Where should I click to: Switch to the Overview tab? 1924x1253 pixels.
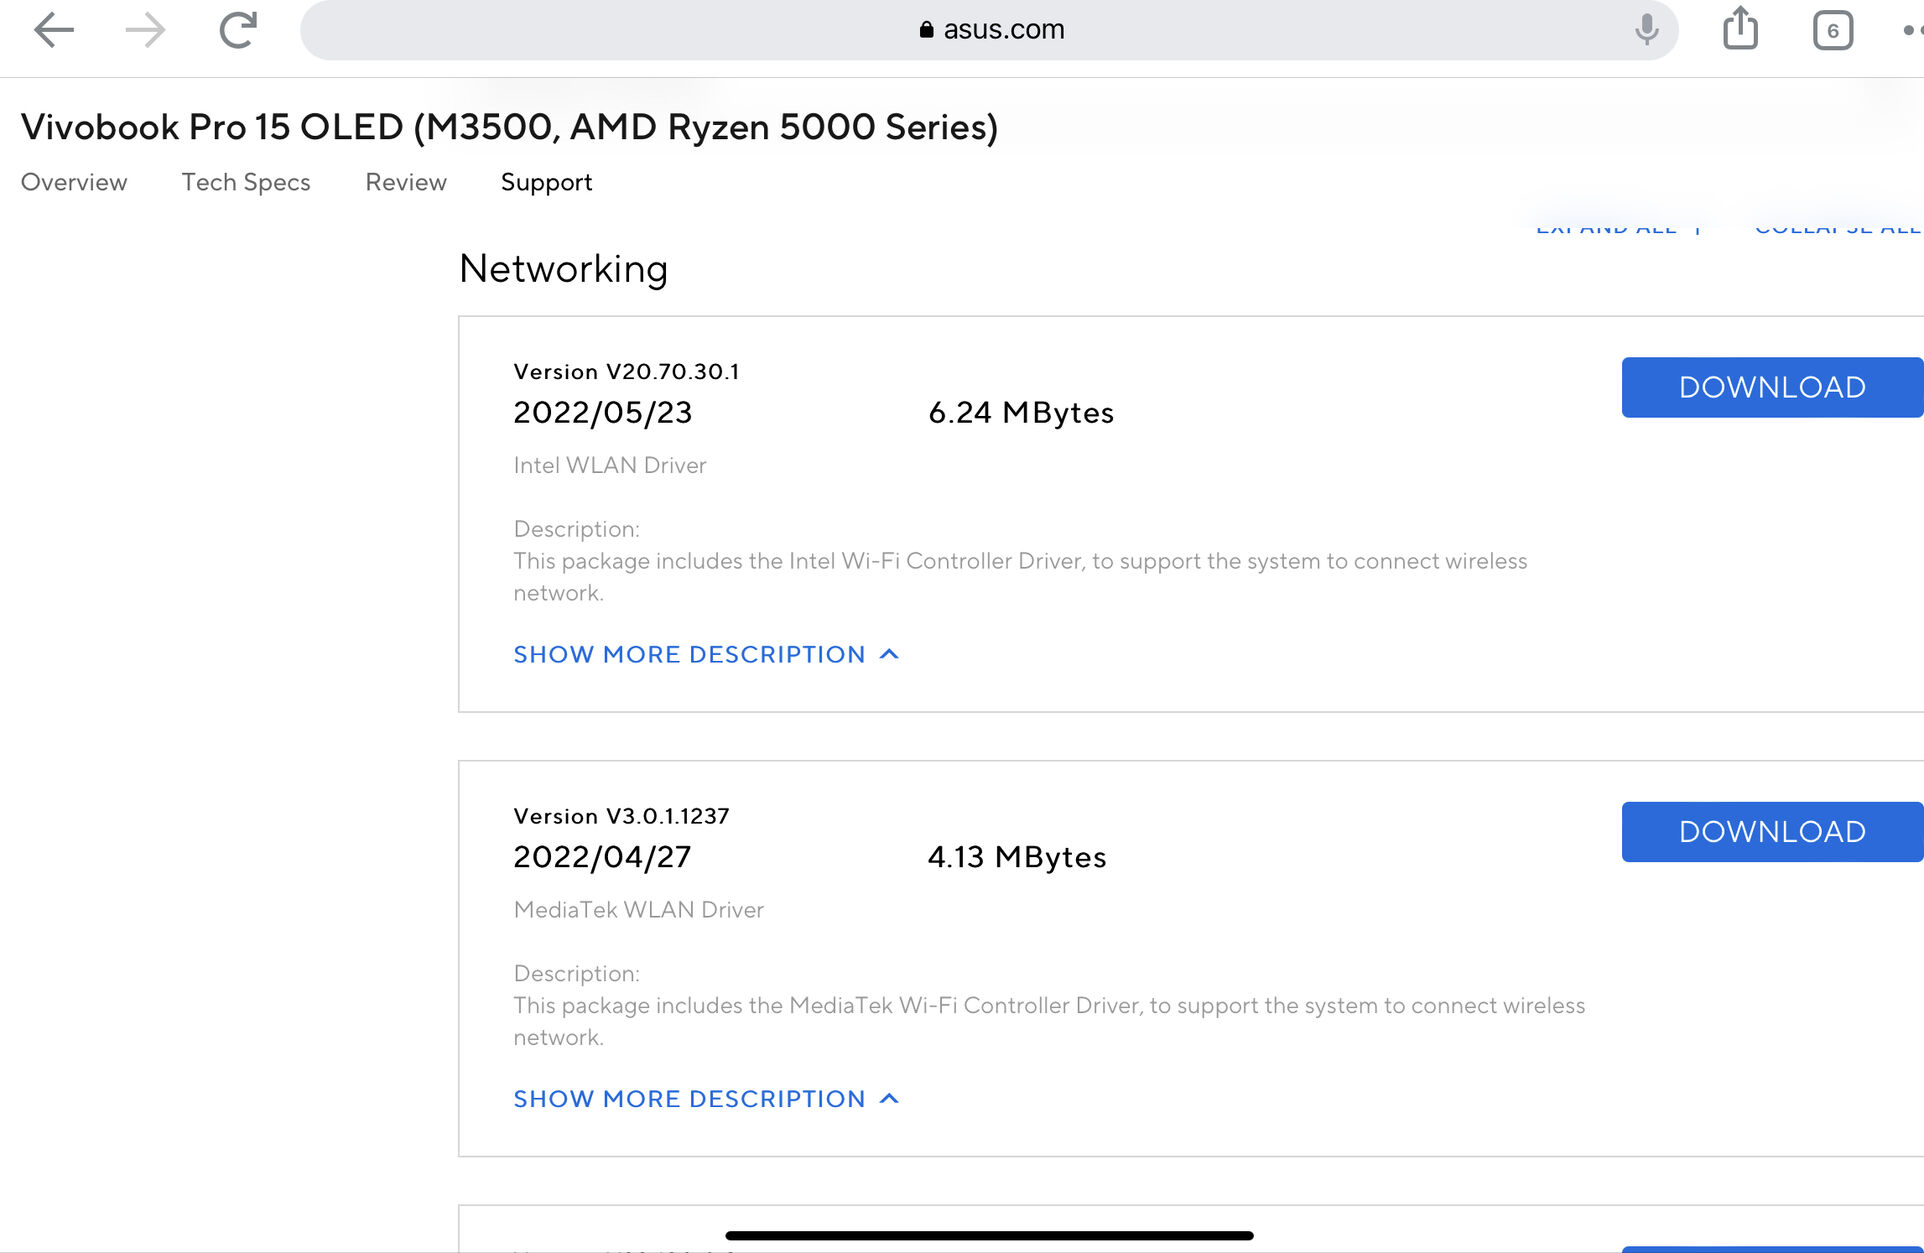tap(74, 182)
